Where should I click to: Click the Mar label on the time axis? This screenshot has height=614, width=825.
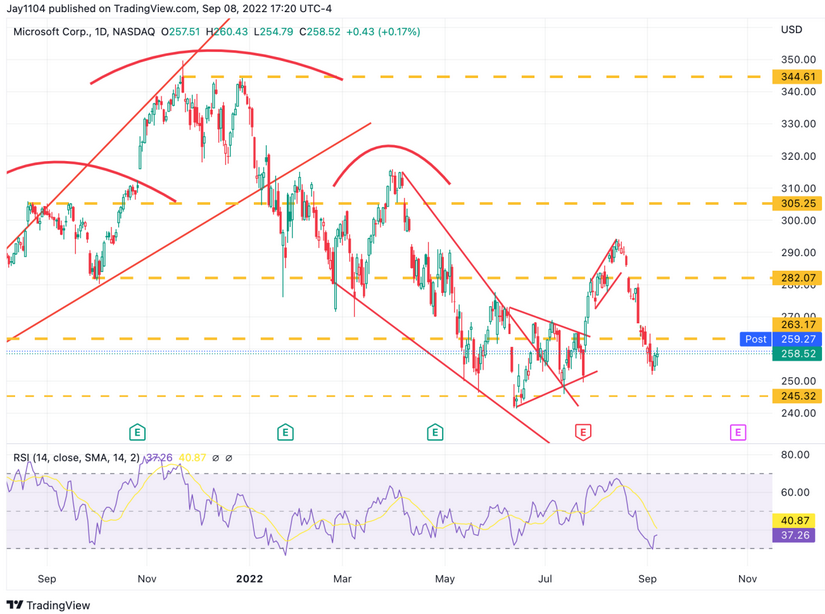342,579
